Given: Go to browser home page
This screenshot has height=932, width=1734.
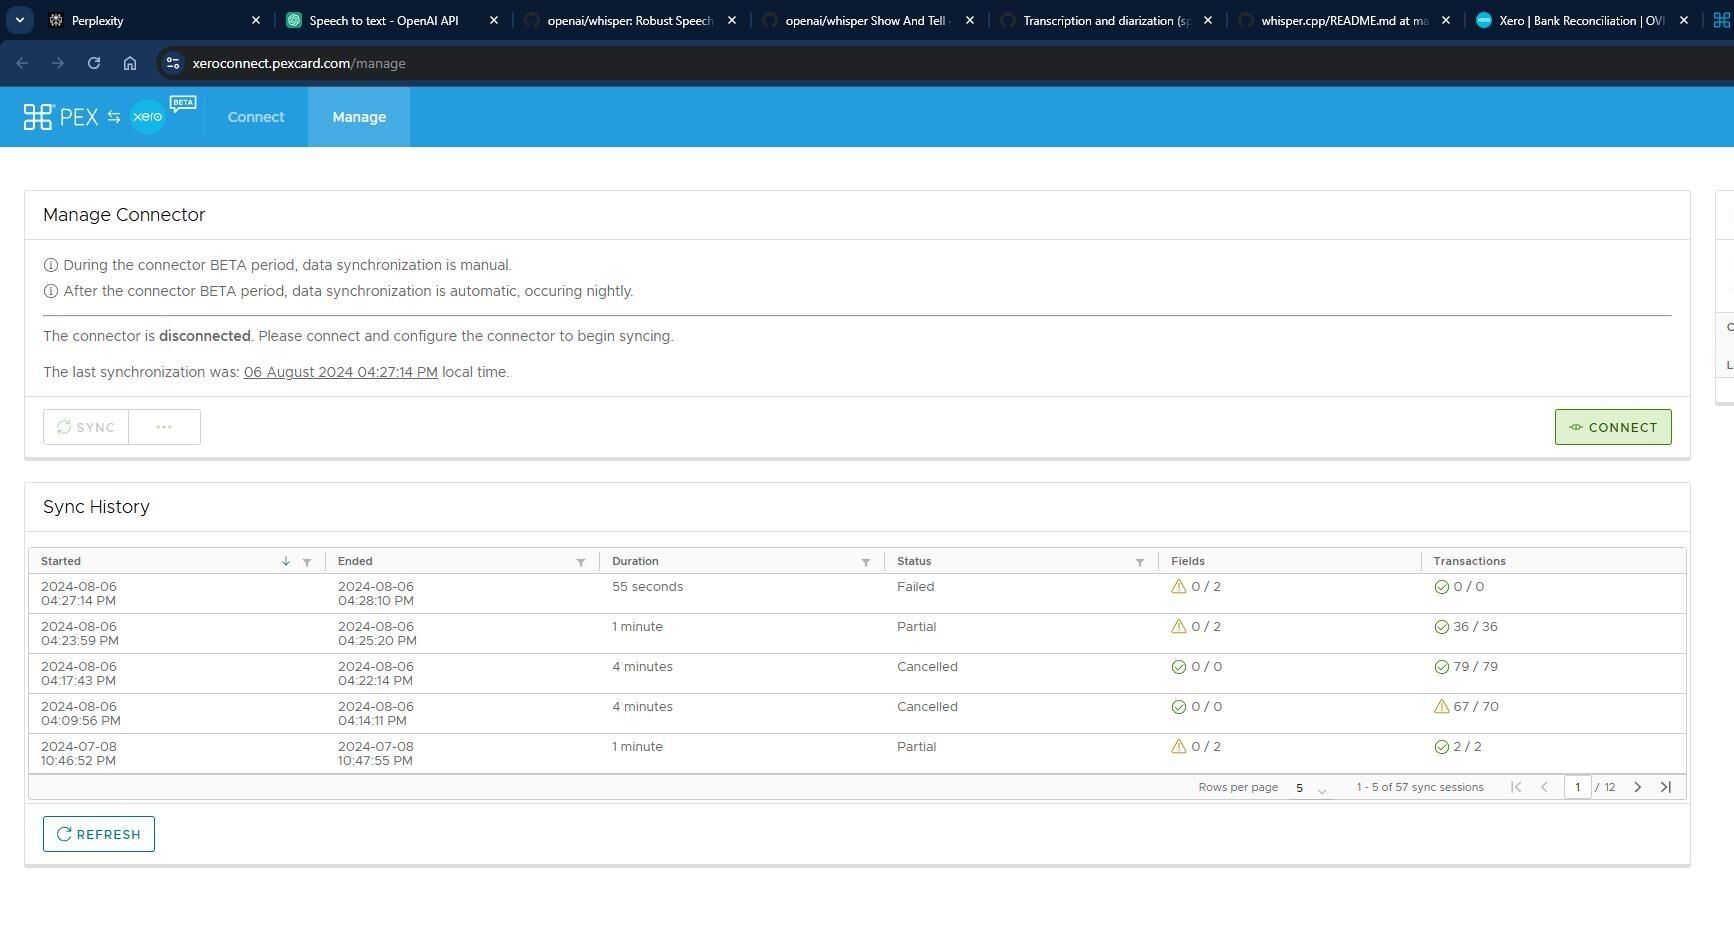Looking at the screenshot, I should click(130, 63).
